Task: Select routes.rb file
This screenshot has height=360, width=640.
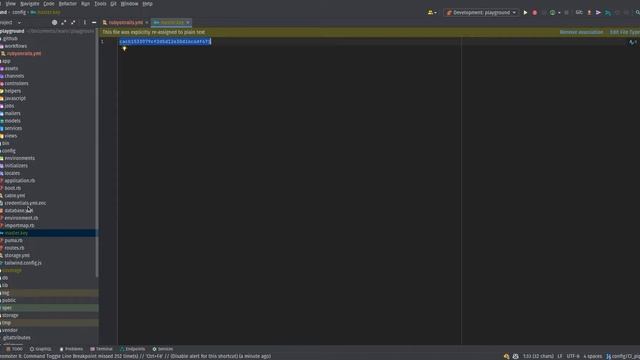Action: click(x=14, y=248)
